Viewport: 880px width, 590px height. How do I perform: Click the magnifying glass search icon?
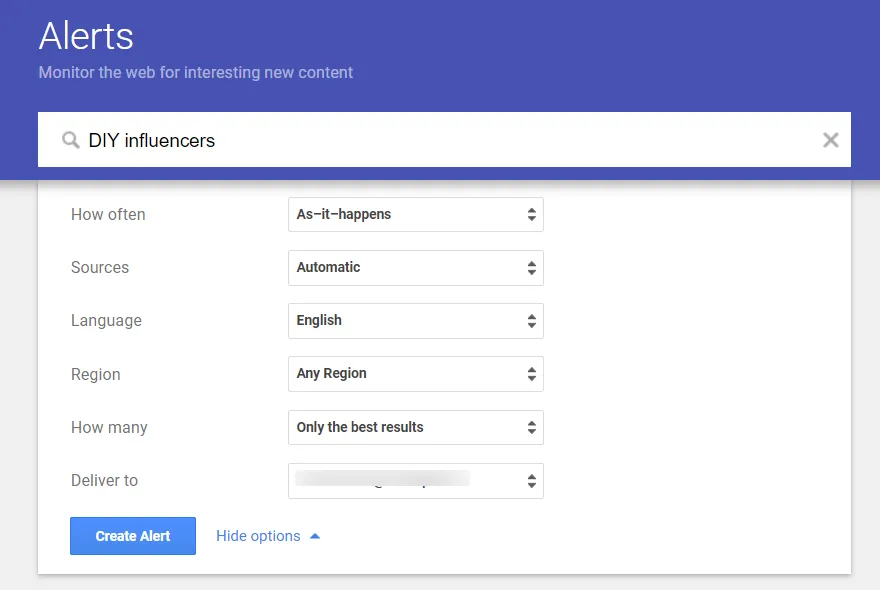(70, 140)
